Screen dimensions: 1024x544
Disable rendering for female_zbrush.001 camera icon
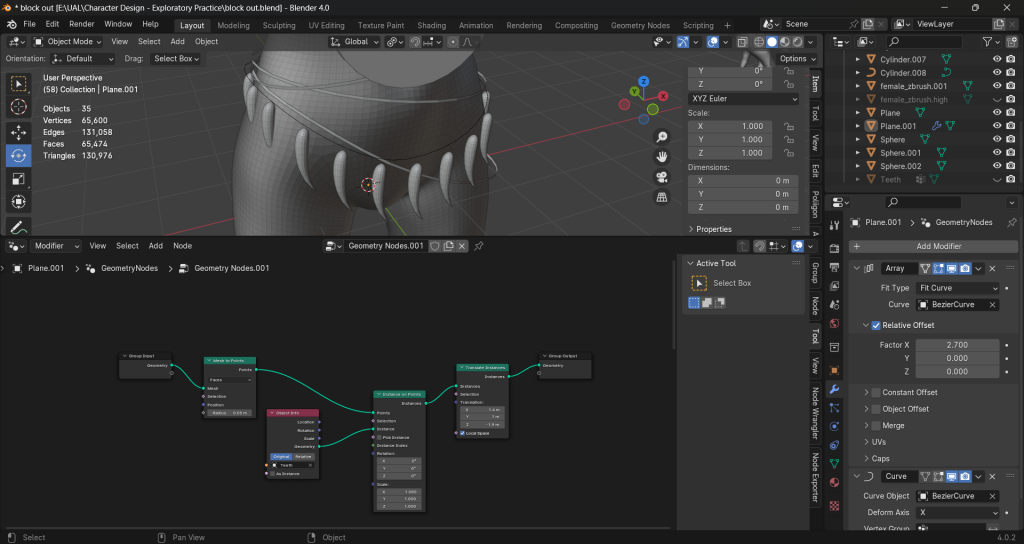(x=1011, y=86)
